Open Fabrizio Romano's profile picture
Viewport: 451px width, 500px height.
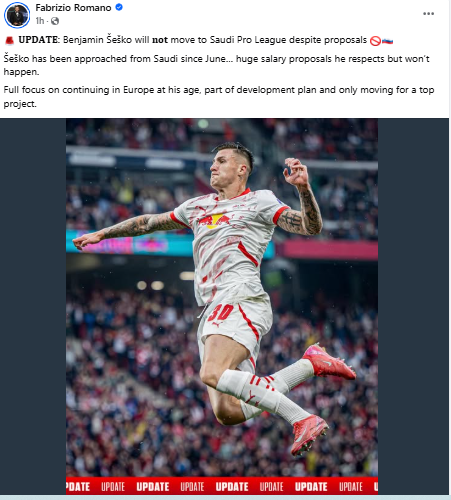pyautogui.click(x=17, y=15)
